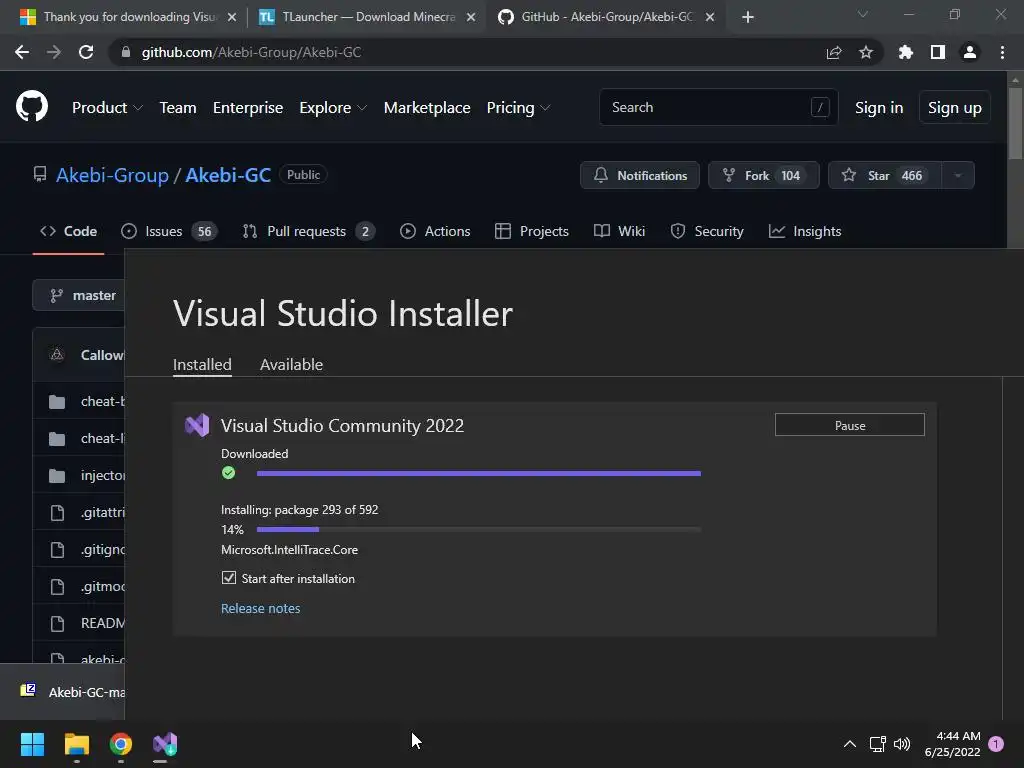Viewport: 1024px width, 768px height.
Task: Open the Chrome profile avatar
Action: [970, 52]
